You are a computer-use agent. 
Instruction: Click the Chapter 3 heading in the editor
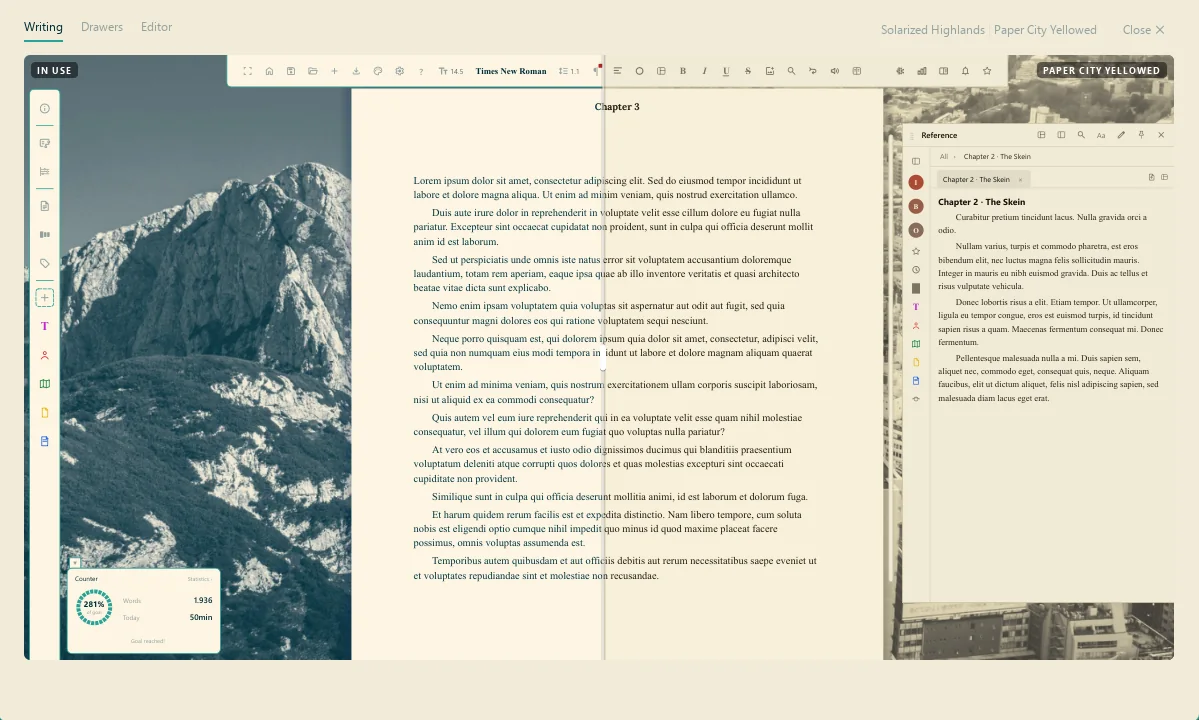click(x=617, y=107)
